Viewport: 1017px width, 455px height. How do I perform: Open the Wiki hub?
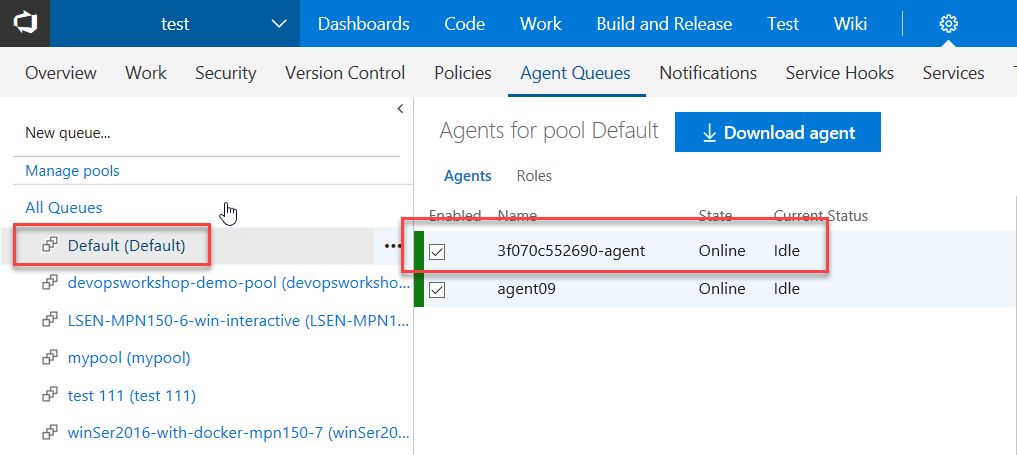click(x=850, y=24)
